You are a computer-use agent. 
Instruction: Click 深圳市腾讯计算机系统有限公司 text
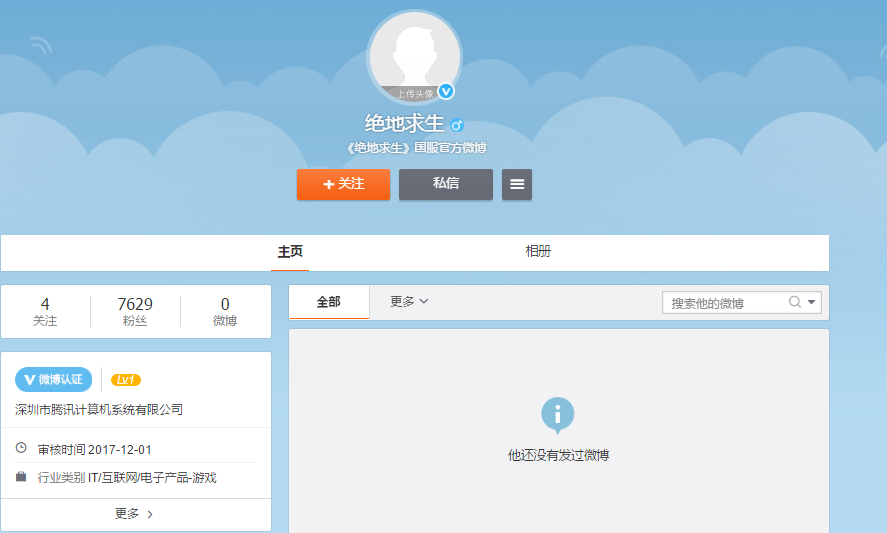pos(99,410)
